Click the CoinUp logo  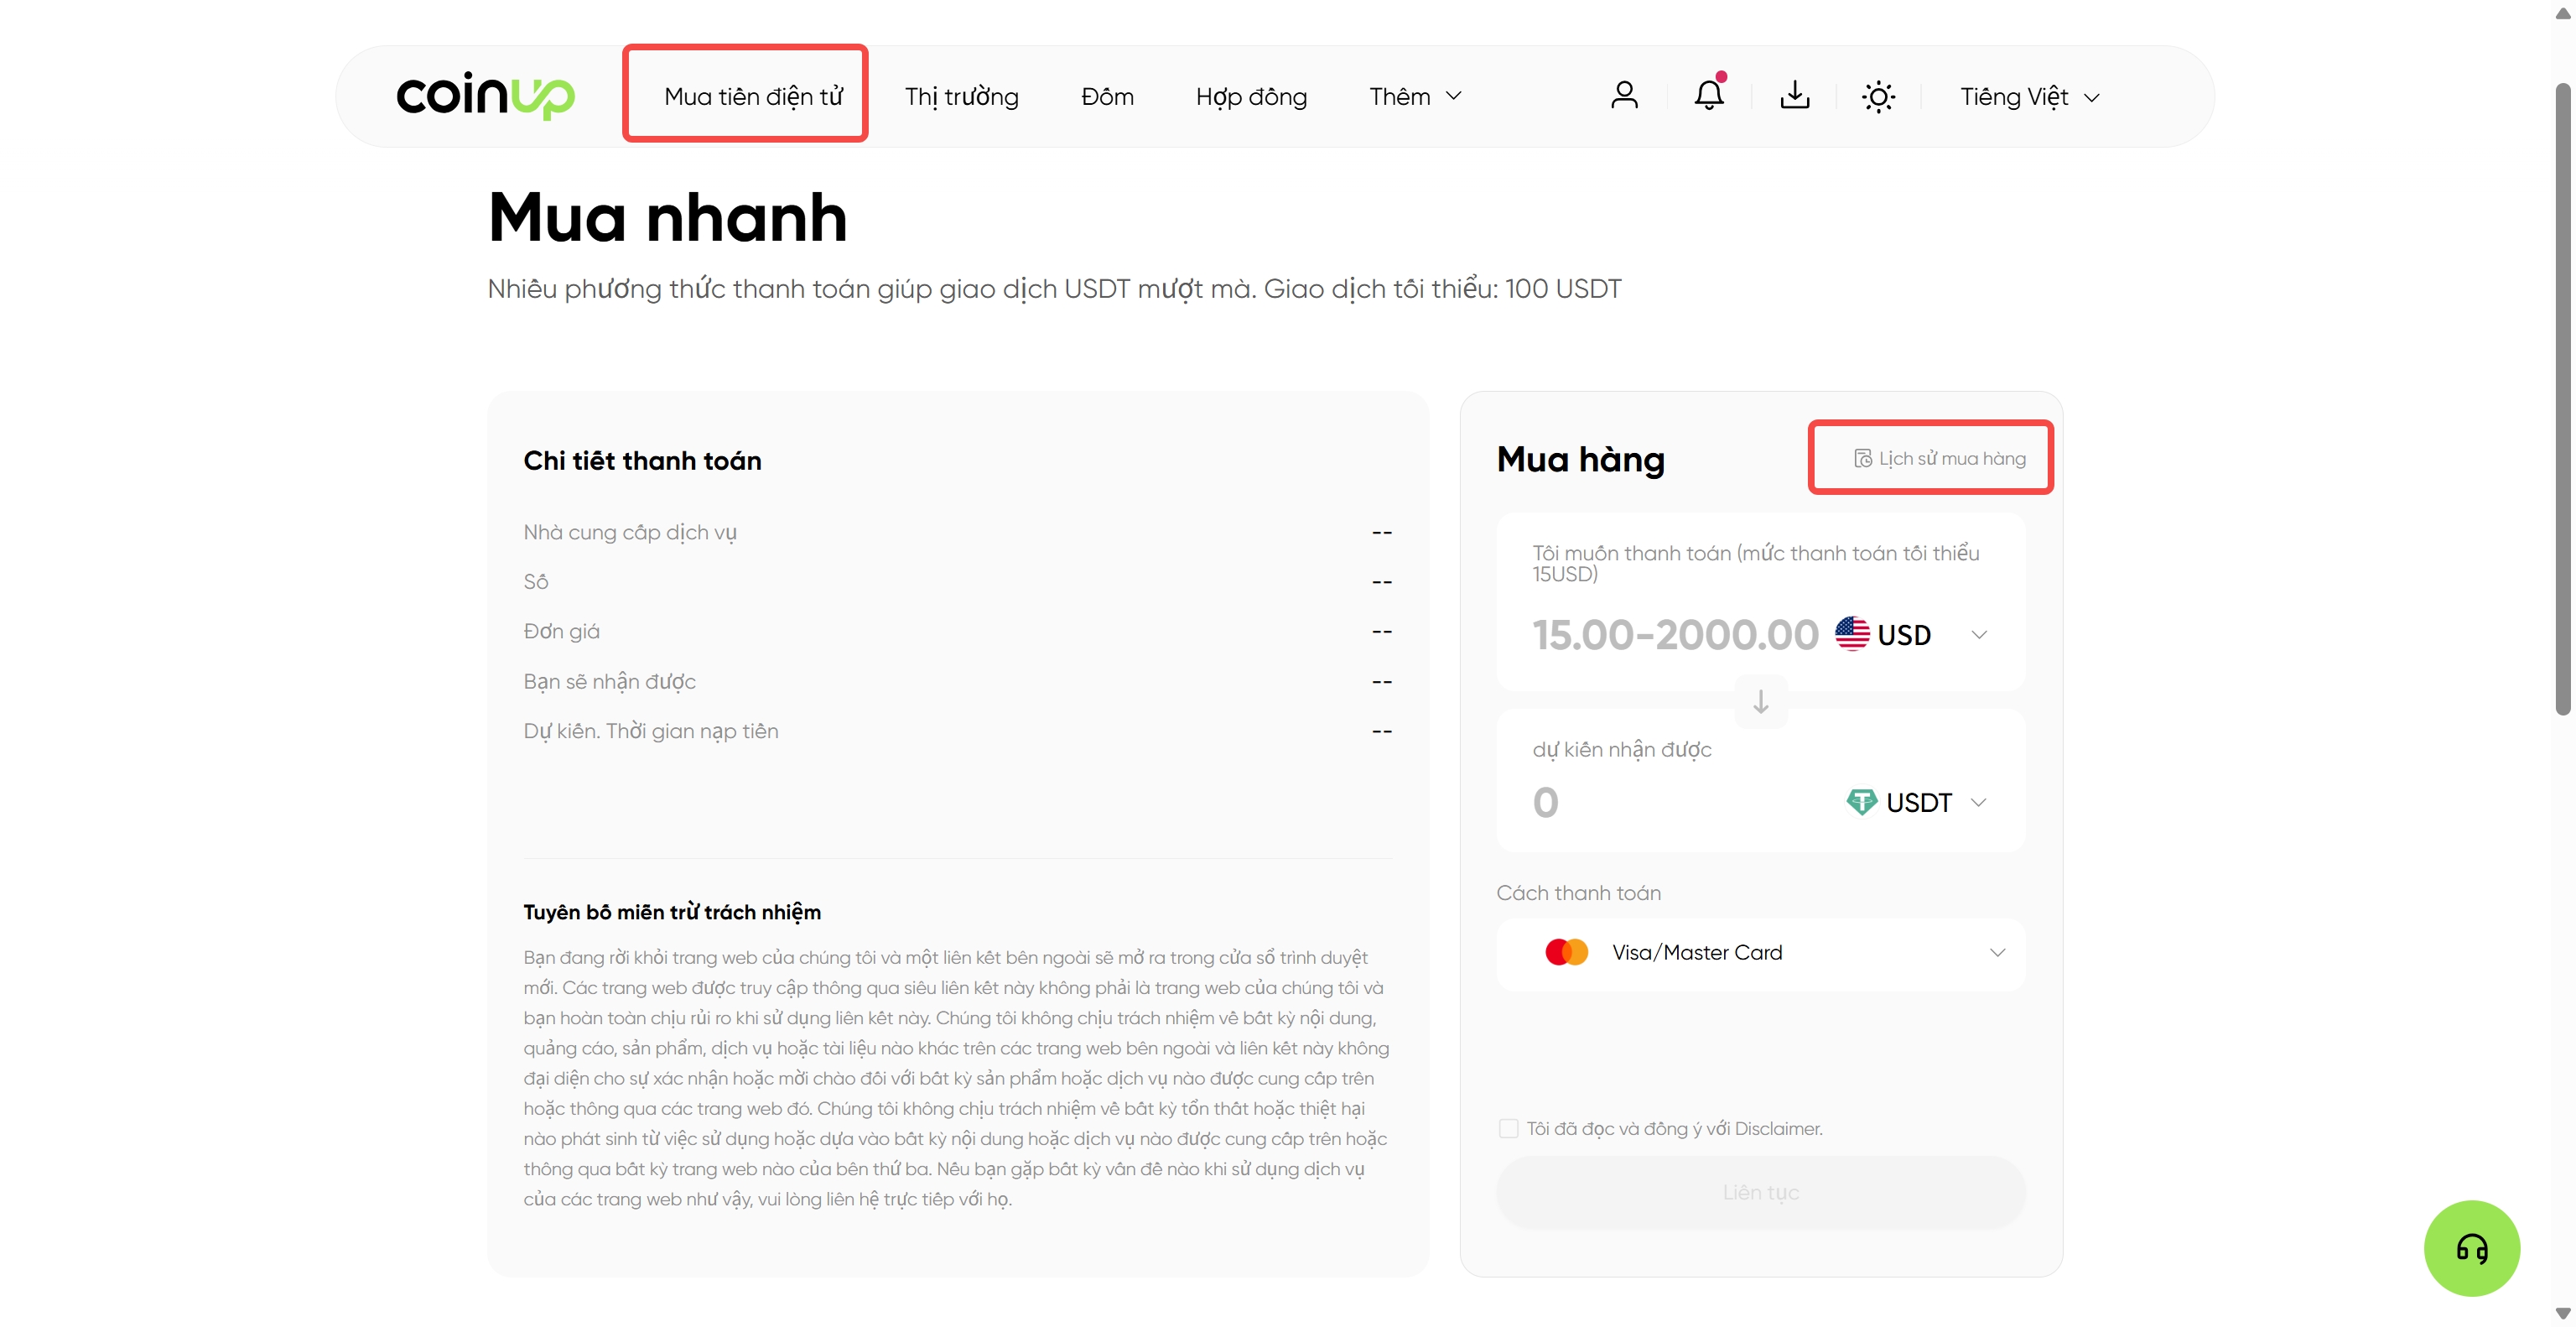(x=486, y=96)
